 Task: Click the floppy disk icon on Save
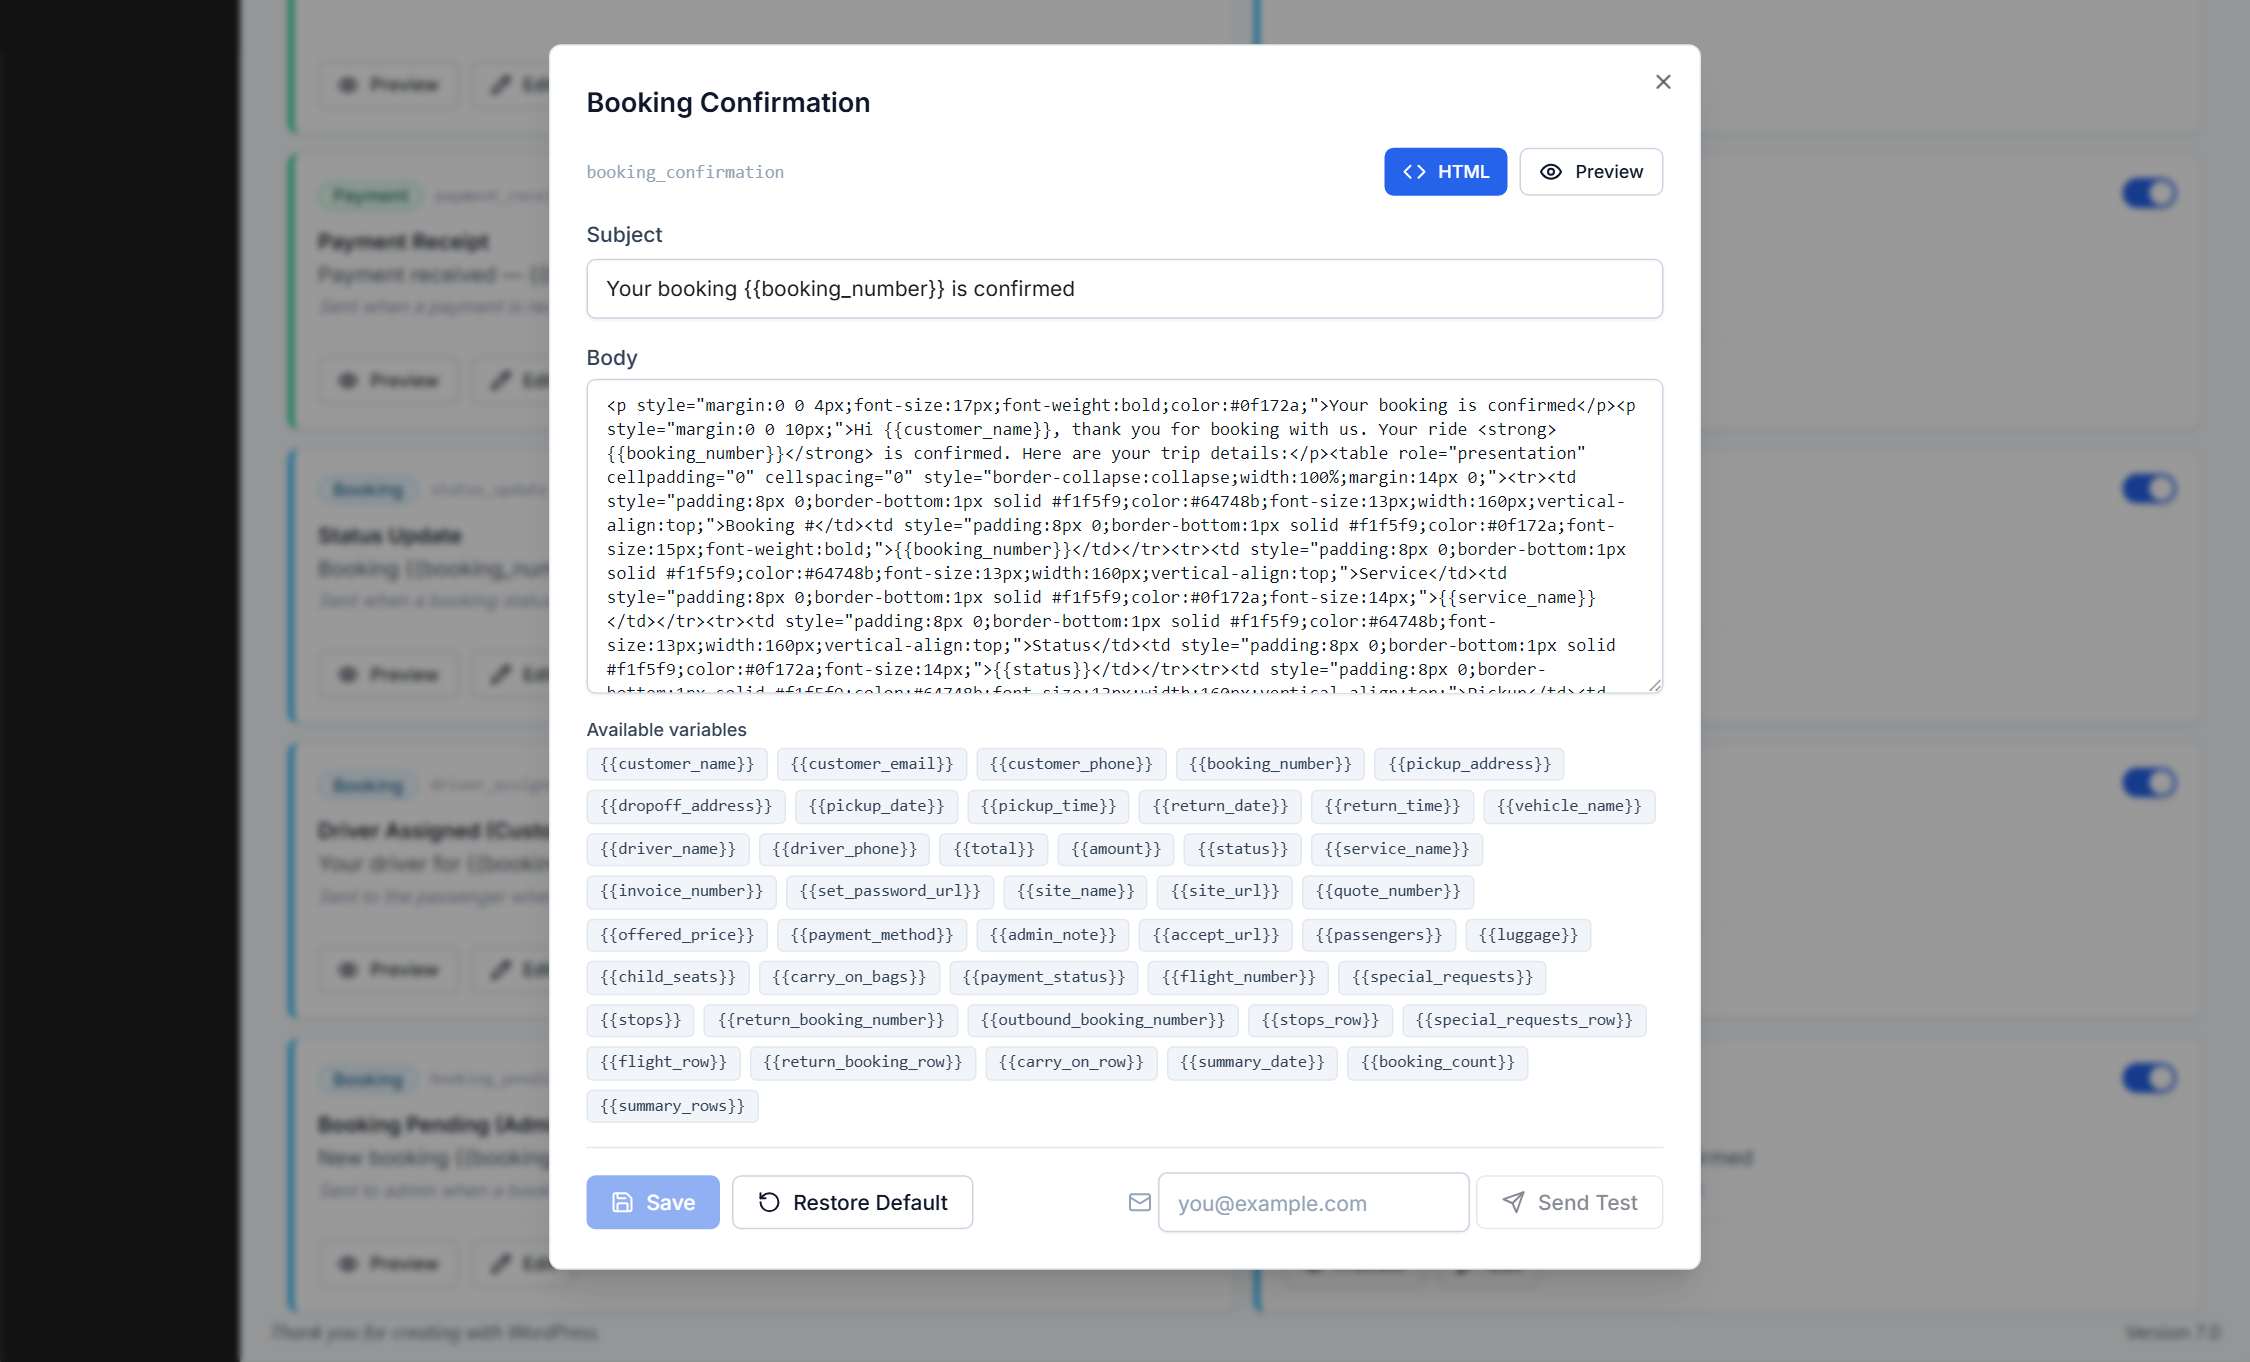click(622, 1202)
